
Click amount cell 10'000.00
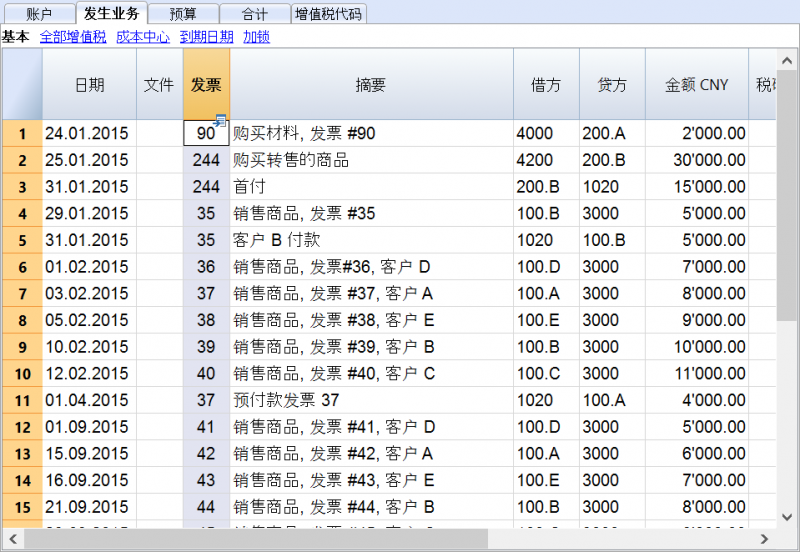coord(697,347)
